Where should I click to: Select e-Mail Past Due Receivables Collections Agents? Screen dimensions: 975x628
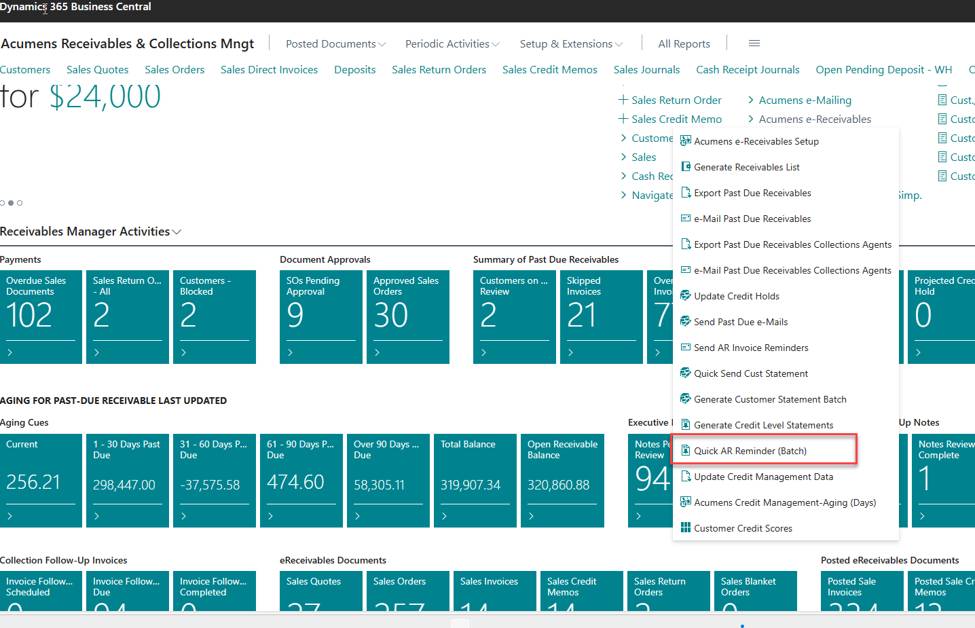(786, 270)
